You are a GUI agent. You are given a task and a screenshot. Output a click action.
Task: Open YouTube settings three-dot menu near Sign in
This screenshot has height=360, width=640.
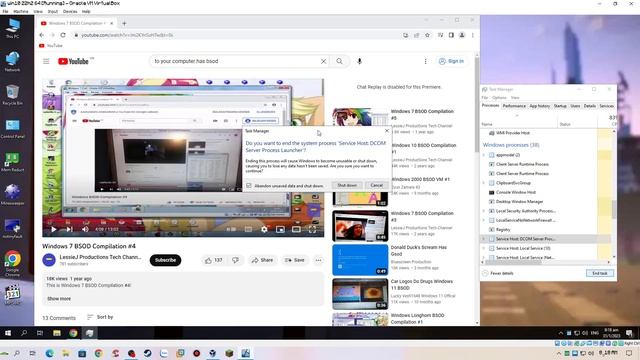click(x=425, y=61)
